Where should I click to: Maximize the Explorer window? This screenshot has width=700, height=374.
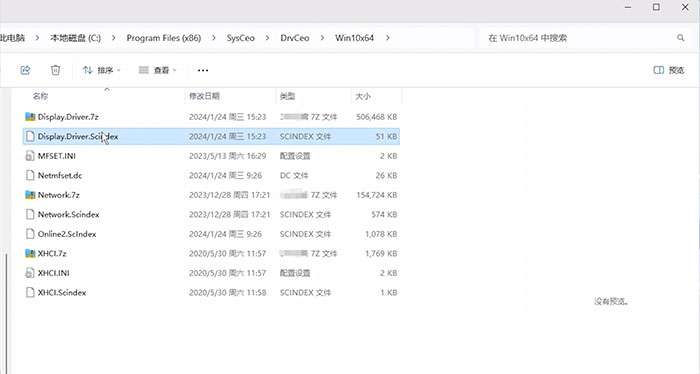coord(656,8)
